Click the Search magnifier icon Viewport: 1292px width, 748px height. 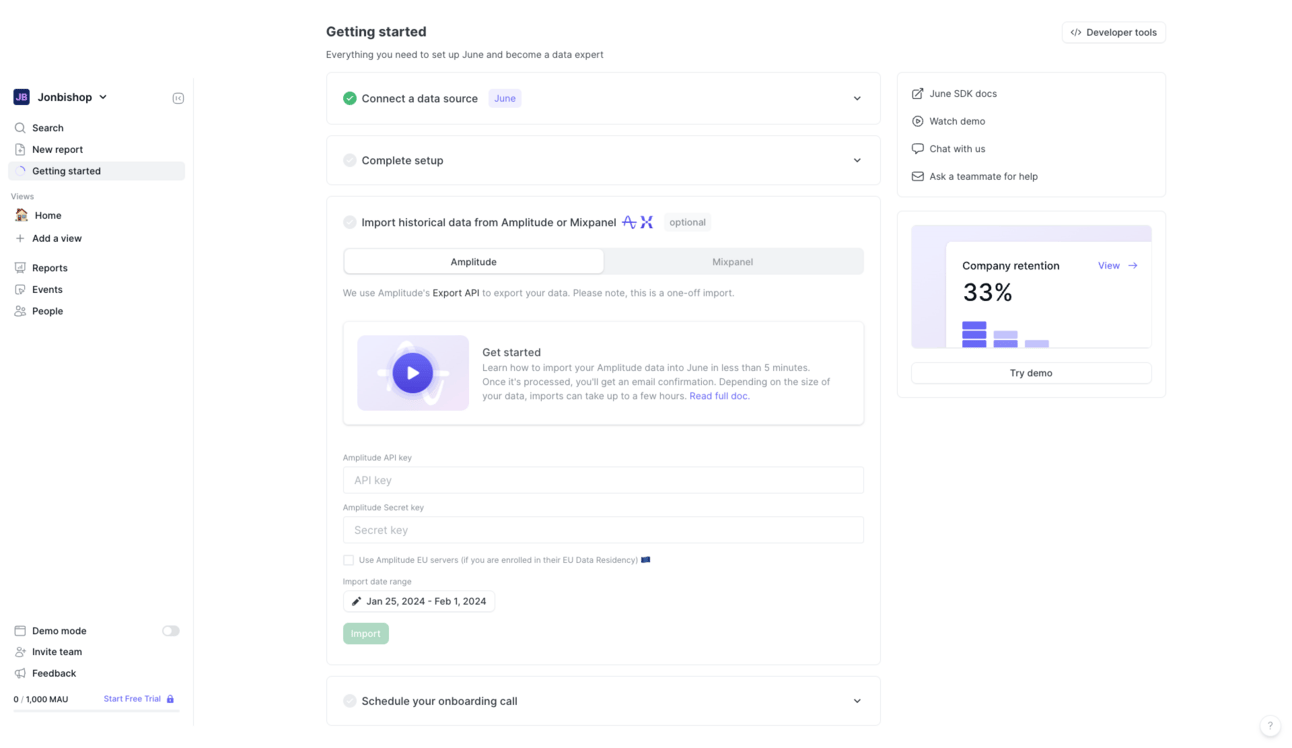coord(20,128)
